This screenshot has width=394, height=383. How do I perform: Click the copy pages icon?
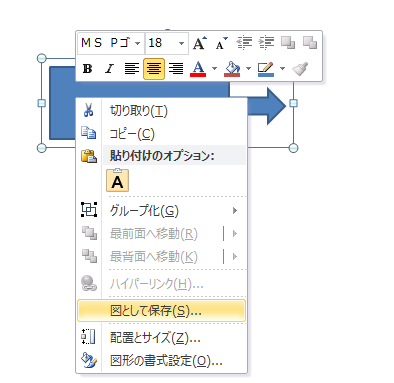pos(89,133)
